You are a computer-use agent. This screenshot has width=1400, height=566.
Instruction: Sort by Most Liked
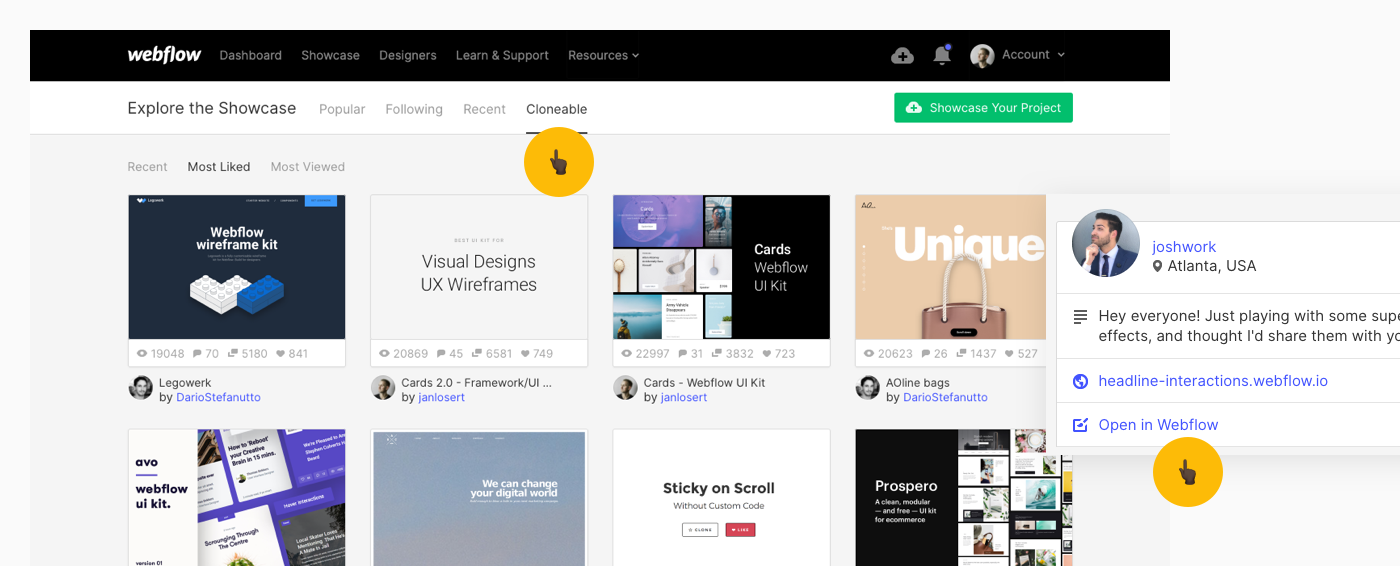pyautogui.click(x=219, y=167)
